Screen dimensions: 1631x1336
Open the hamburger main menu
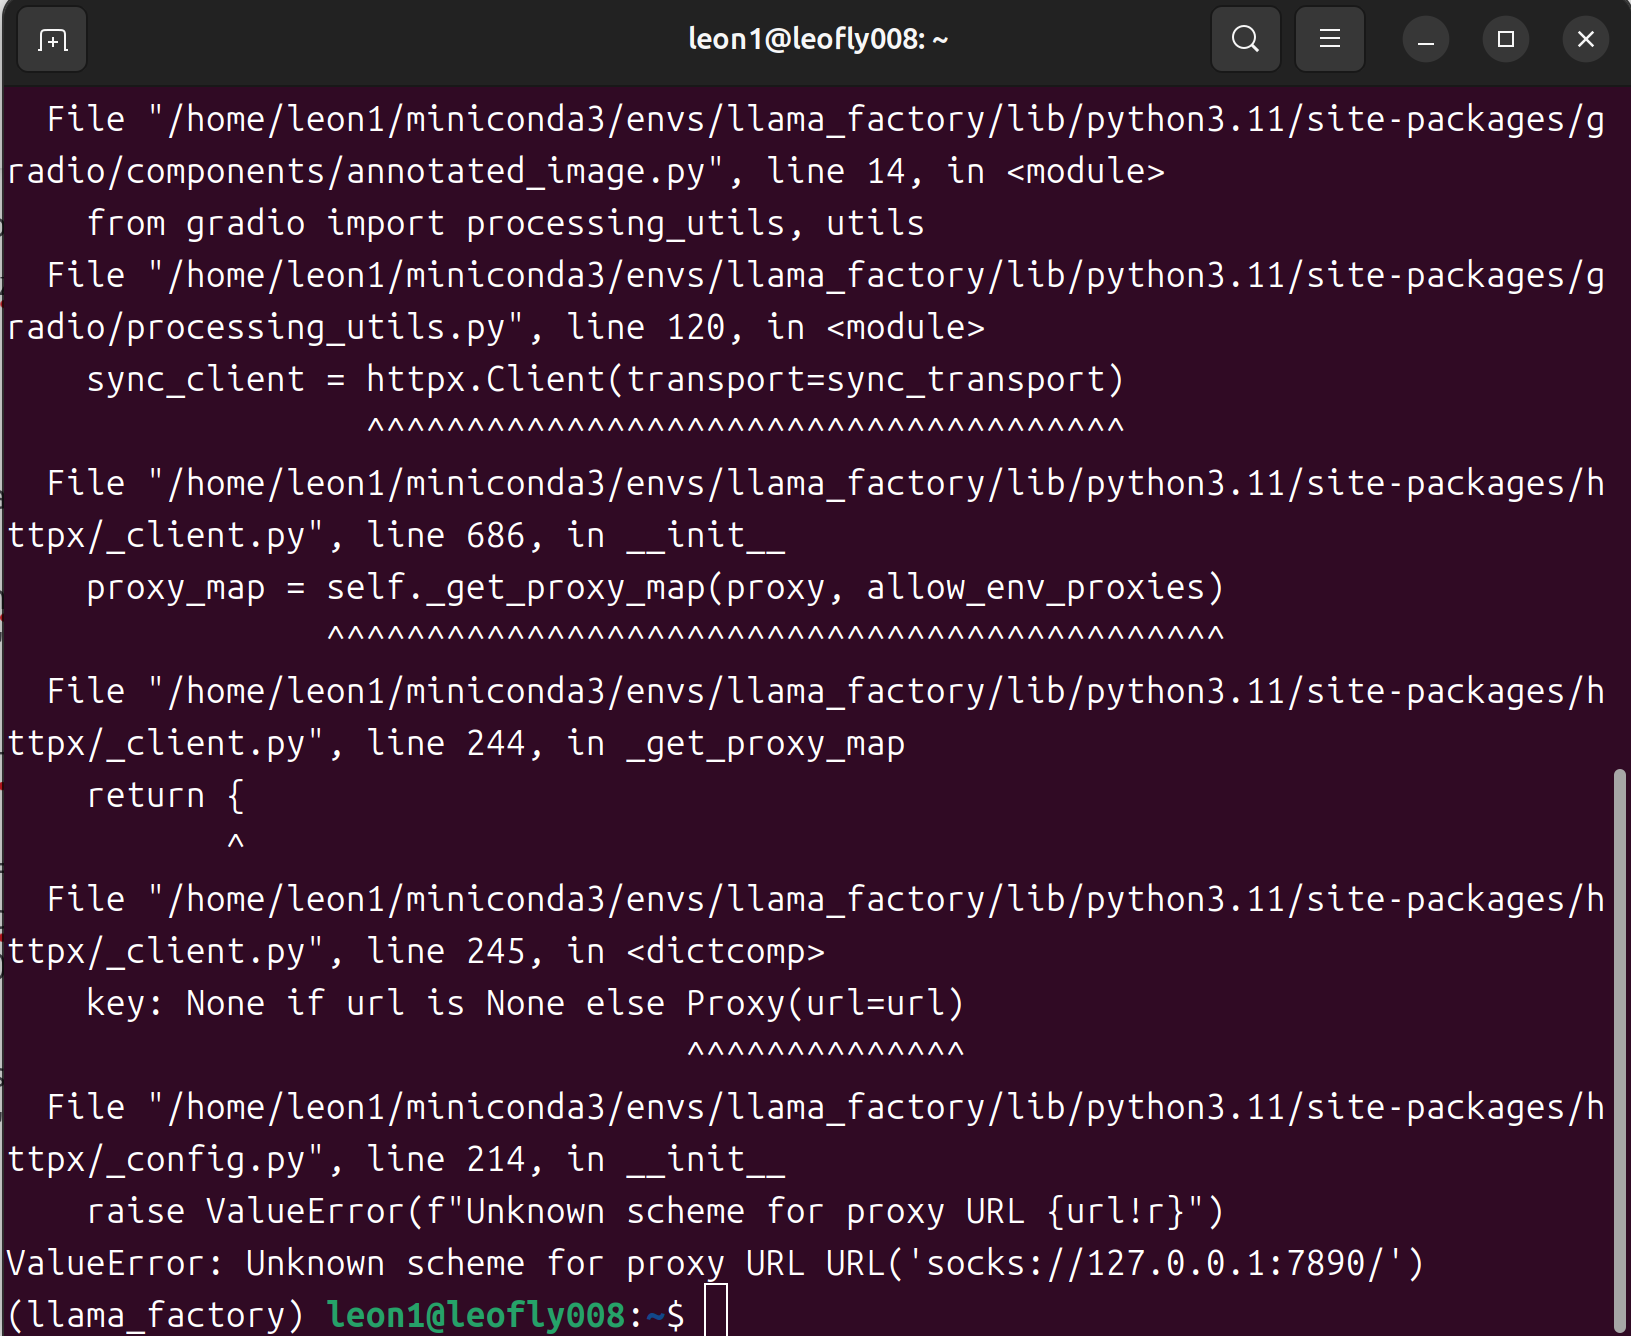[1329, 40]
